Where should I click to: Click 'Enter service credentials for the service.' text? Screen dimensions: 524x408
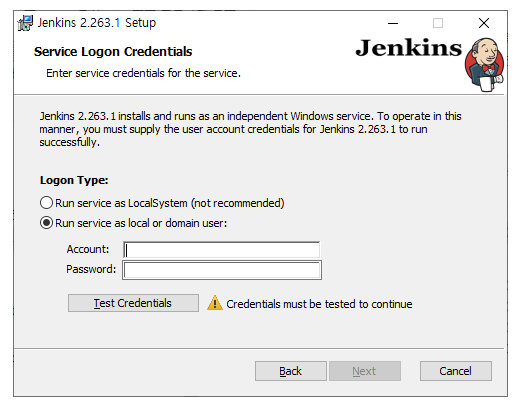(x=143, y=73)
